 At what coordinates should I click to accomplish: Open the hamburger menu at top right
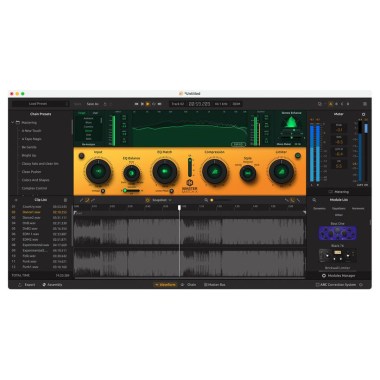[365, 104]
